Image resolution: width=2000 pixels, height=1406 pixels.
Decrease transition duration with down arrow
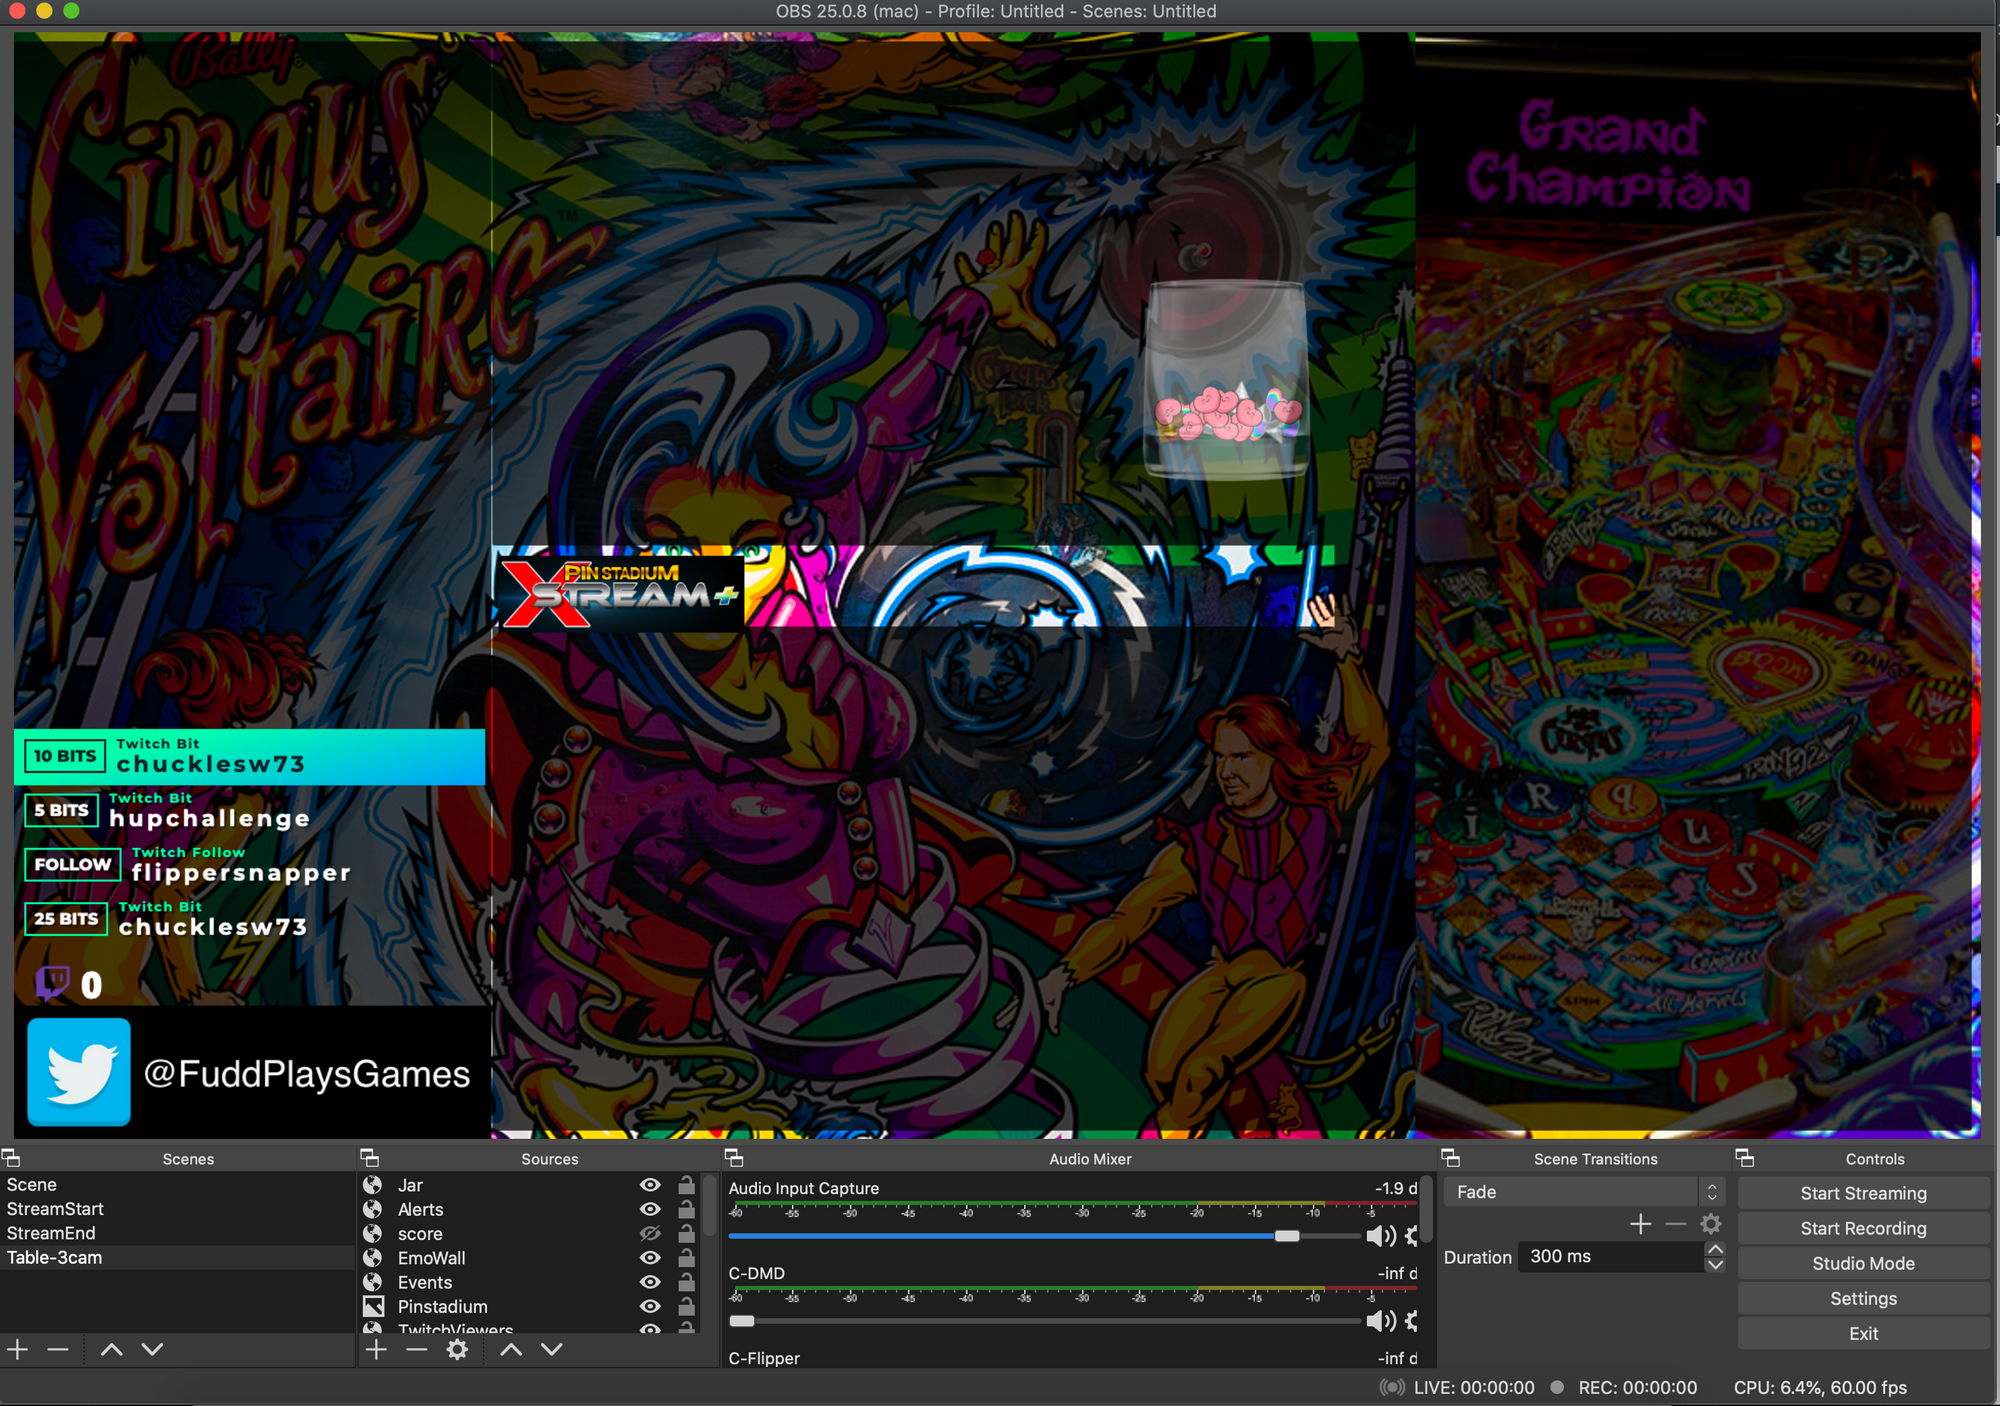pos(1715,1265)
